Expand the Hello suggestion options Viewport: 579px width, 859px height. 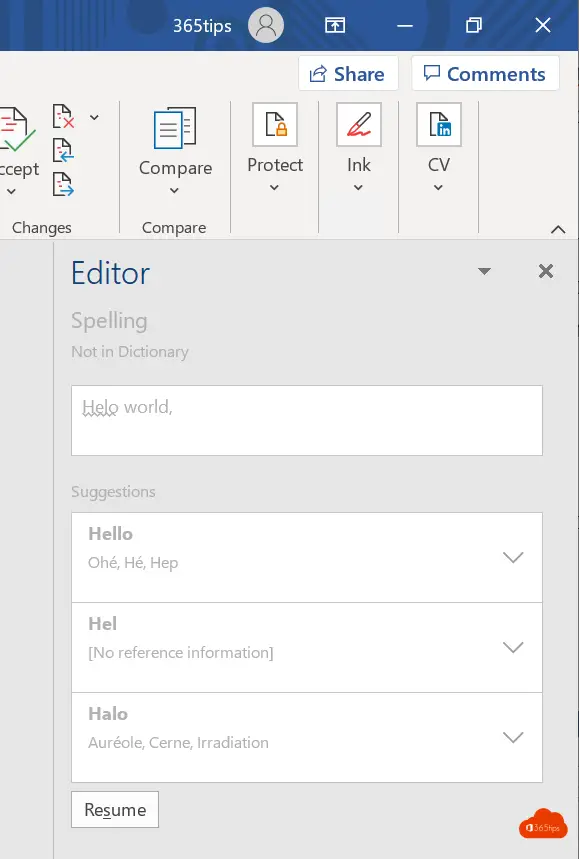513,557
